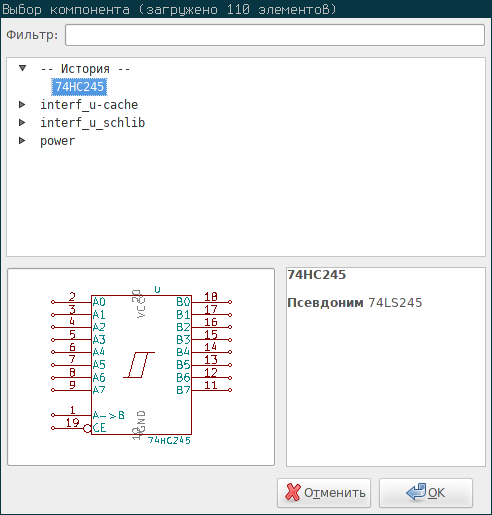
Task: Select the interf_u-cache library label
Action: click(89, 105)
